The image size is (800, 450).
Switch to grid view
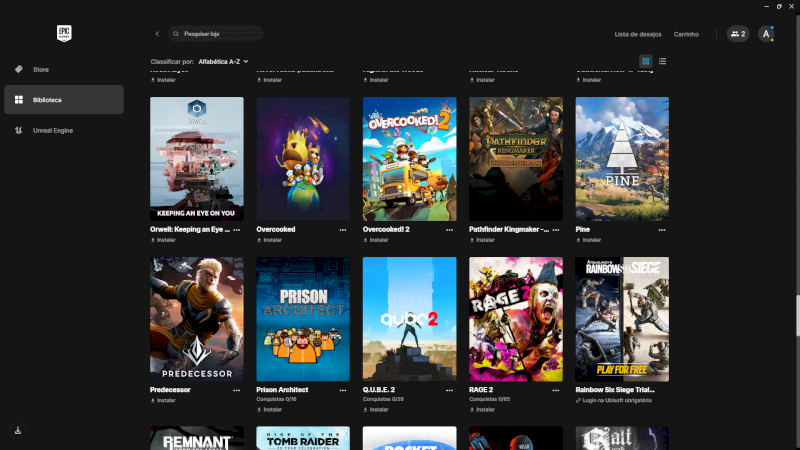click(645, 61)
